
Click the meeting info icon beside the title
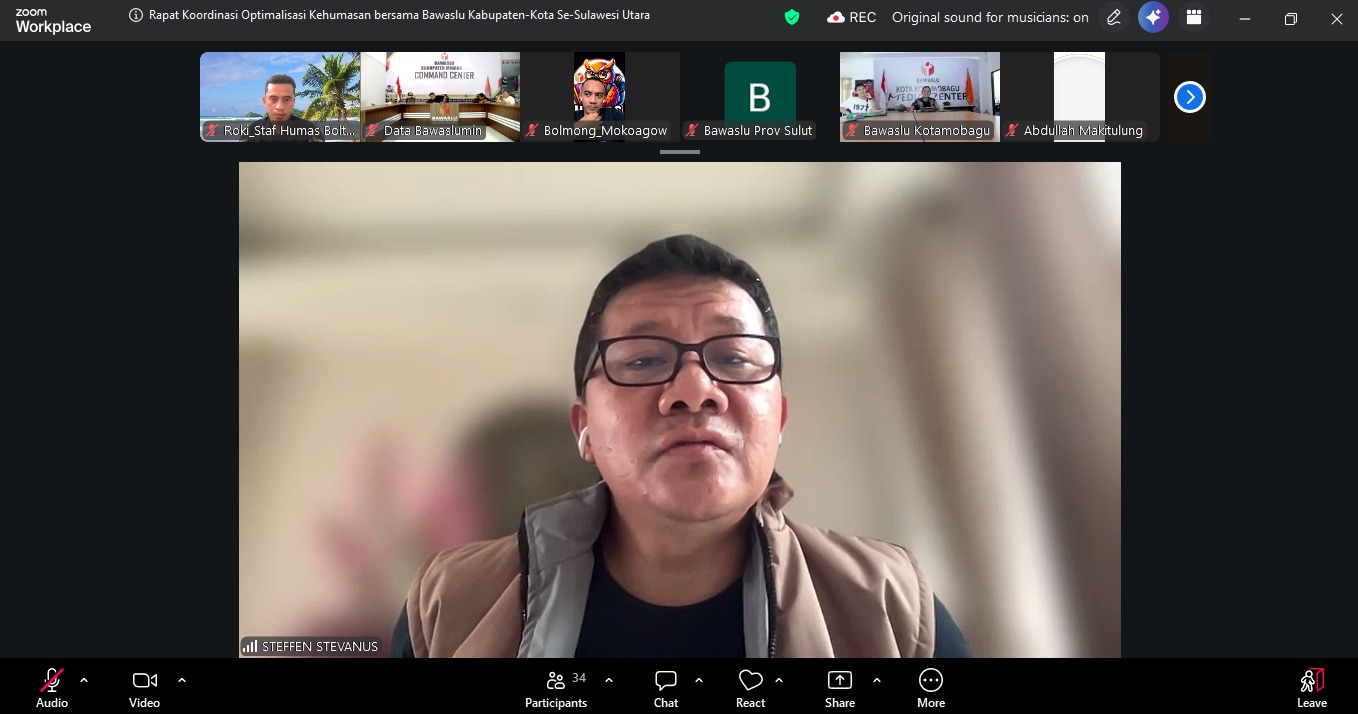click(137, 16)
